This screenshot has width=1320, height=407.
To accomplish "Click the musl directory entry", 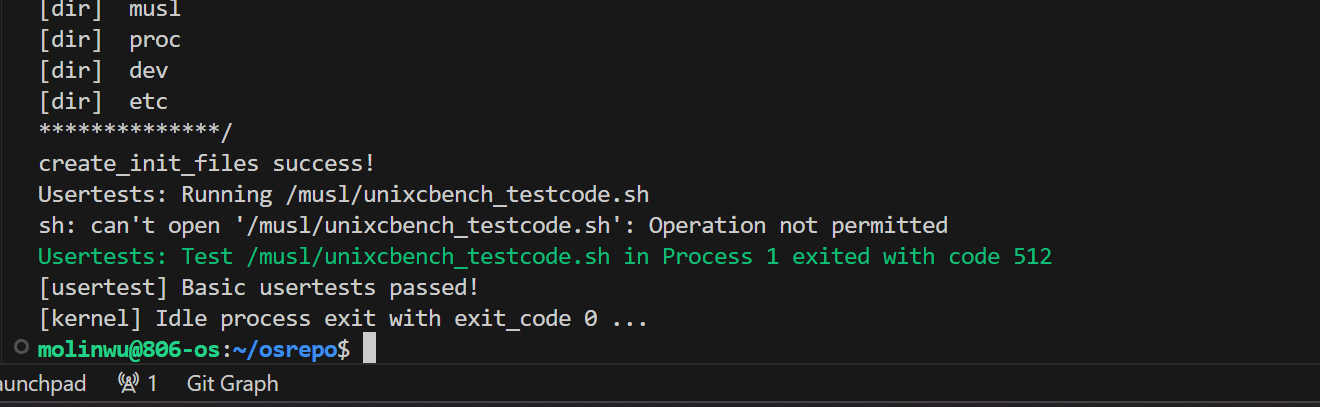I will pos(155,10).
